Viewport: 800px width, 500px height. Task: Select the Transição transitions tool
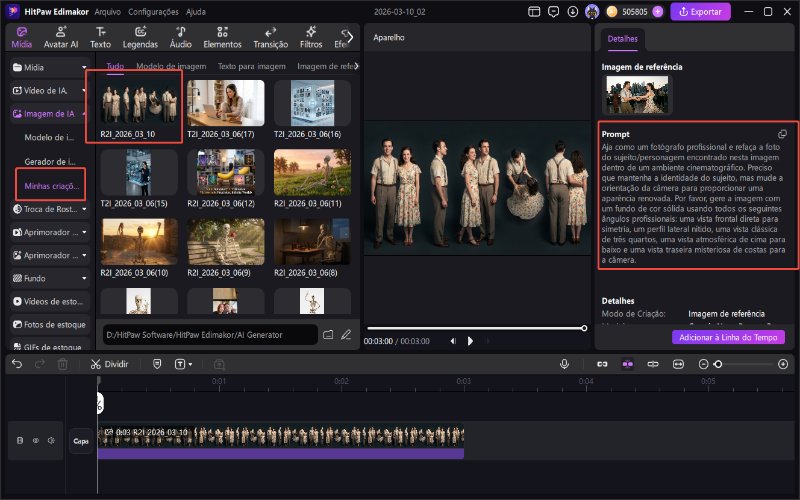pos(270,38)
